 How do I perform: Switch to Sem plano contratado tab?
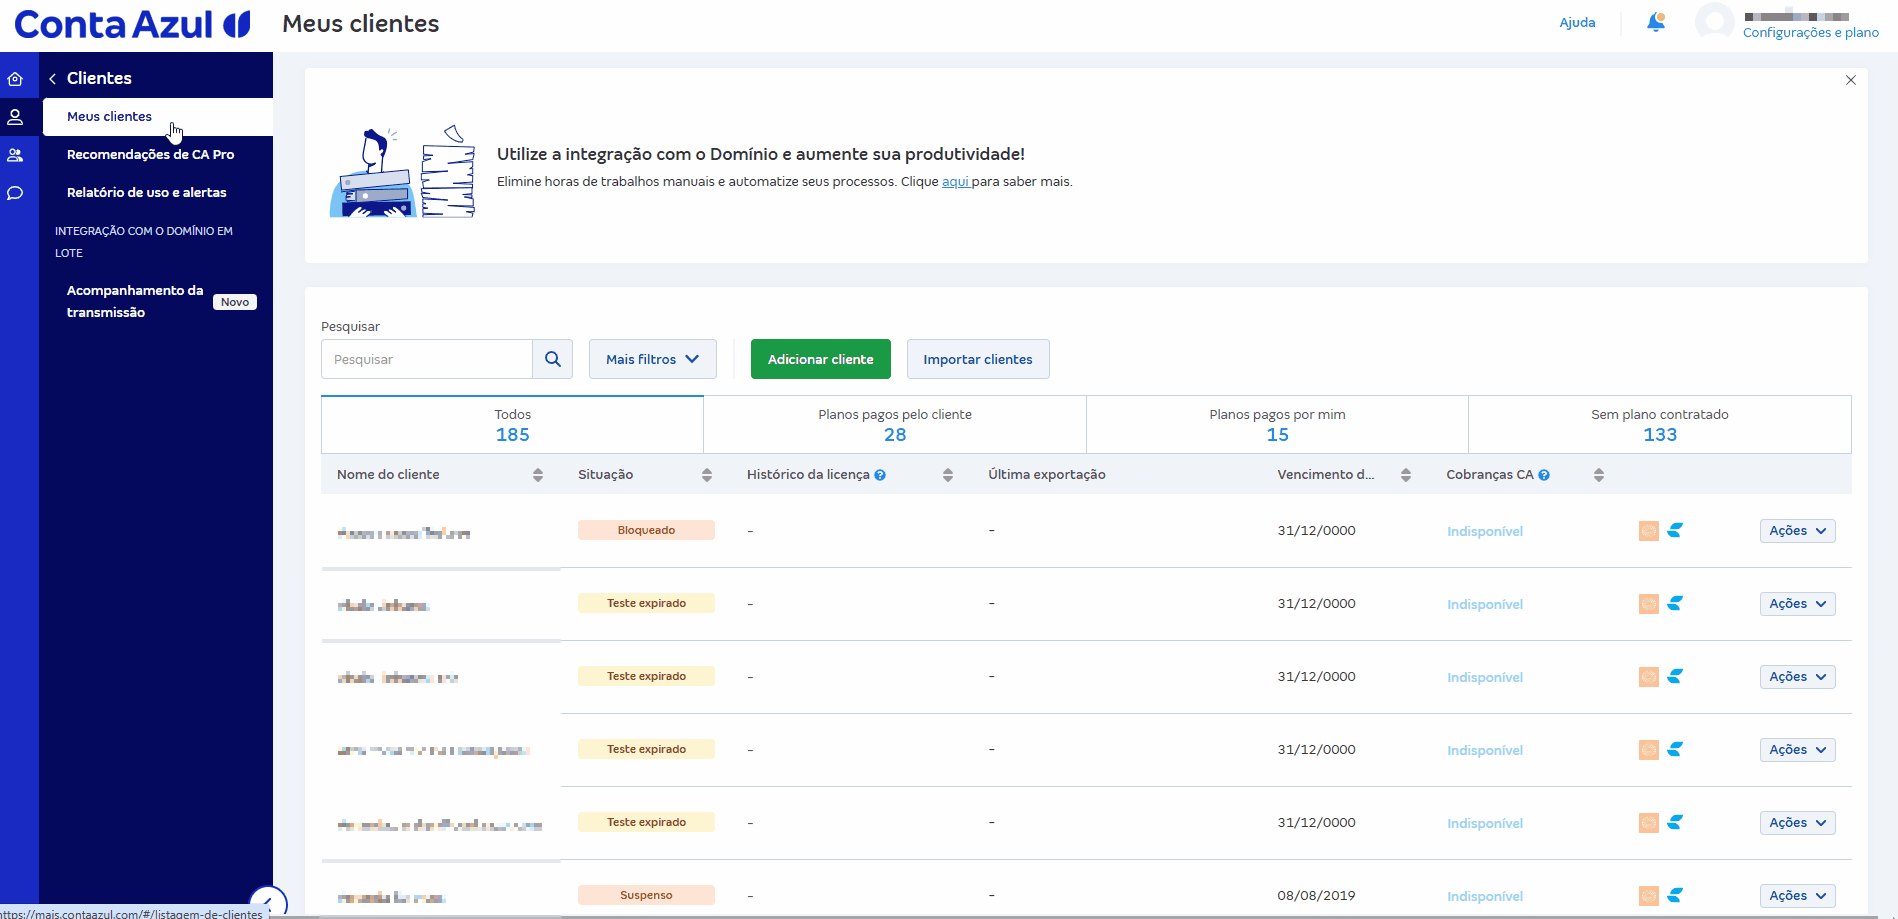(x=1660, y=425)
